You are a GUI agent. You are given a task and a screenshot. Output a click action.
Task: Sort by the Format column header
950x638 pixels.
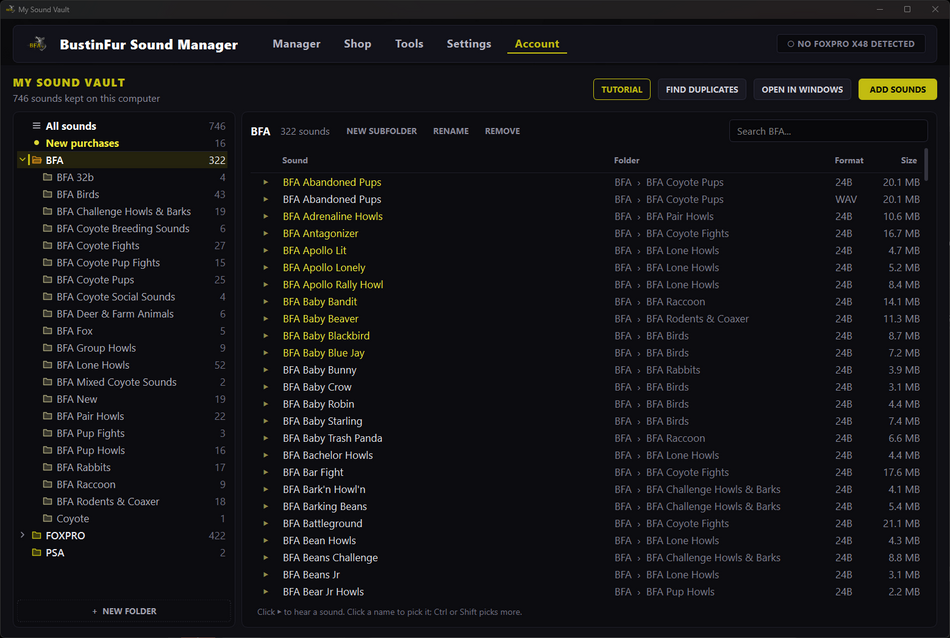[x=849, y=161]
